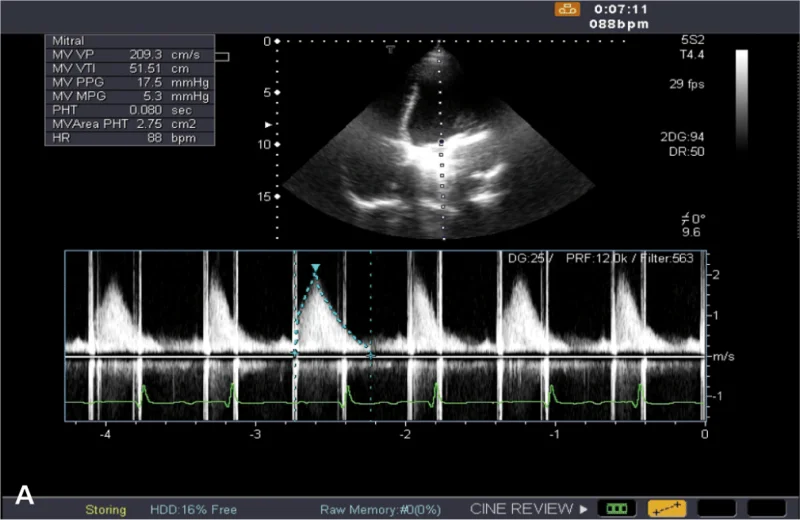Click the orange network icon near timer

pos(567,10)
